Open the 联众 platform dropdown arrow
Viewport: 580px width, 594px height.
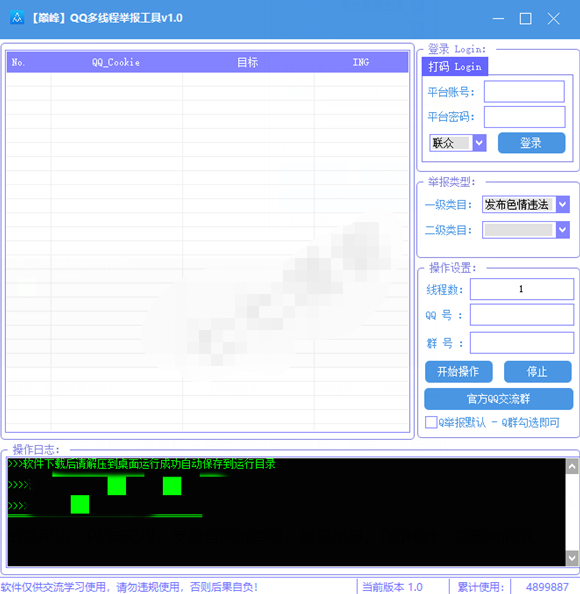[x=480, y=143]
